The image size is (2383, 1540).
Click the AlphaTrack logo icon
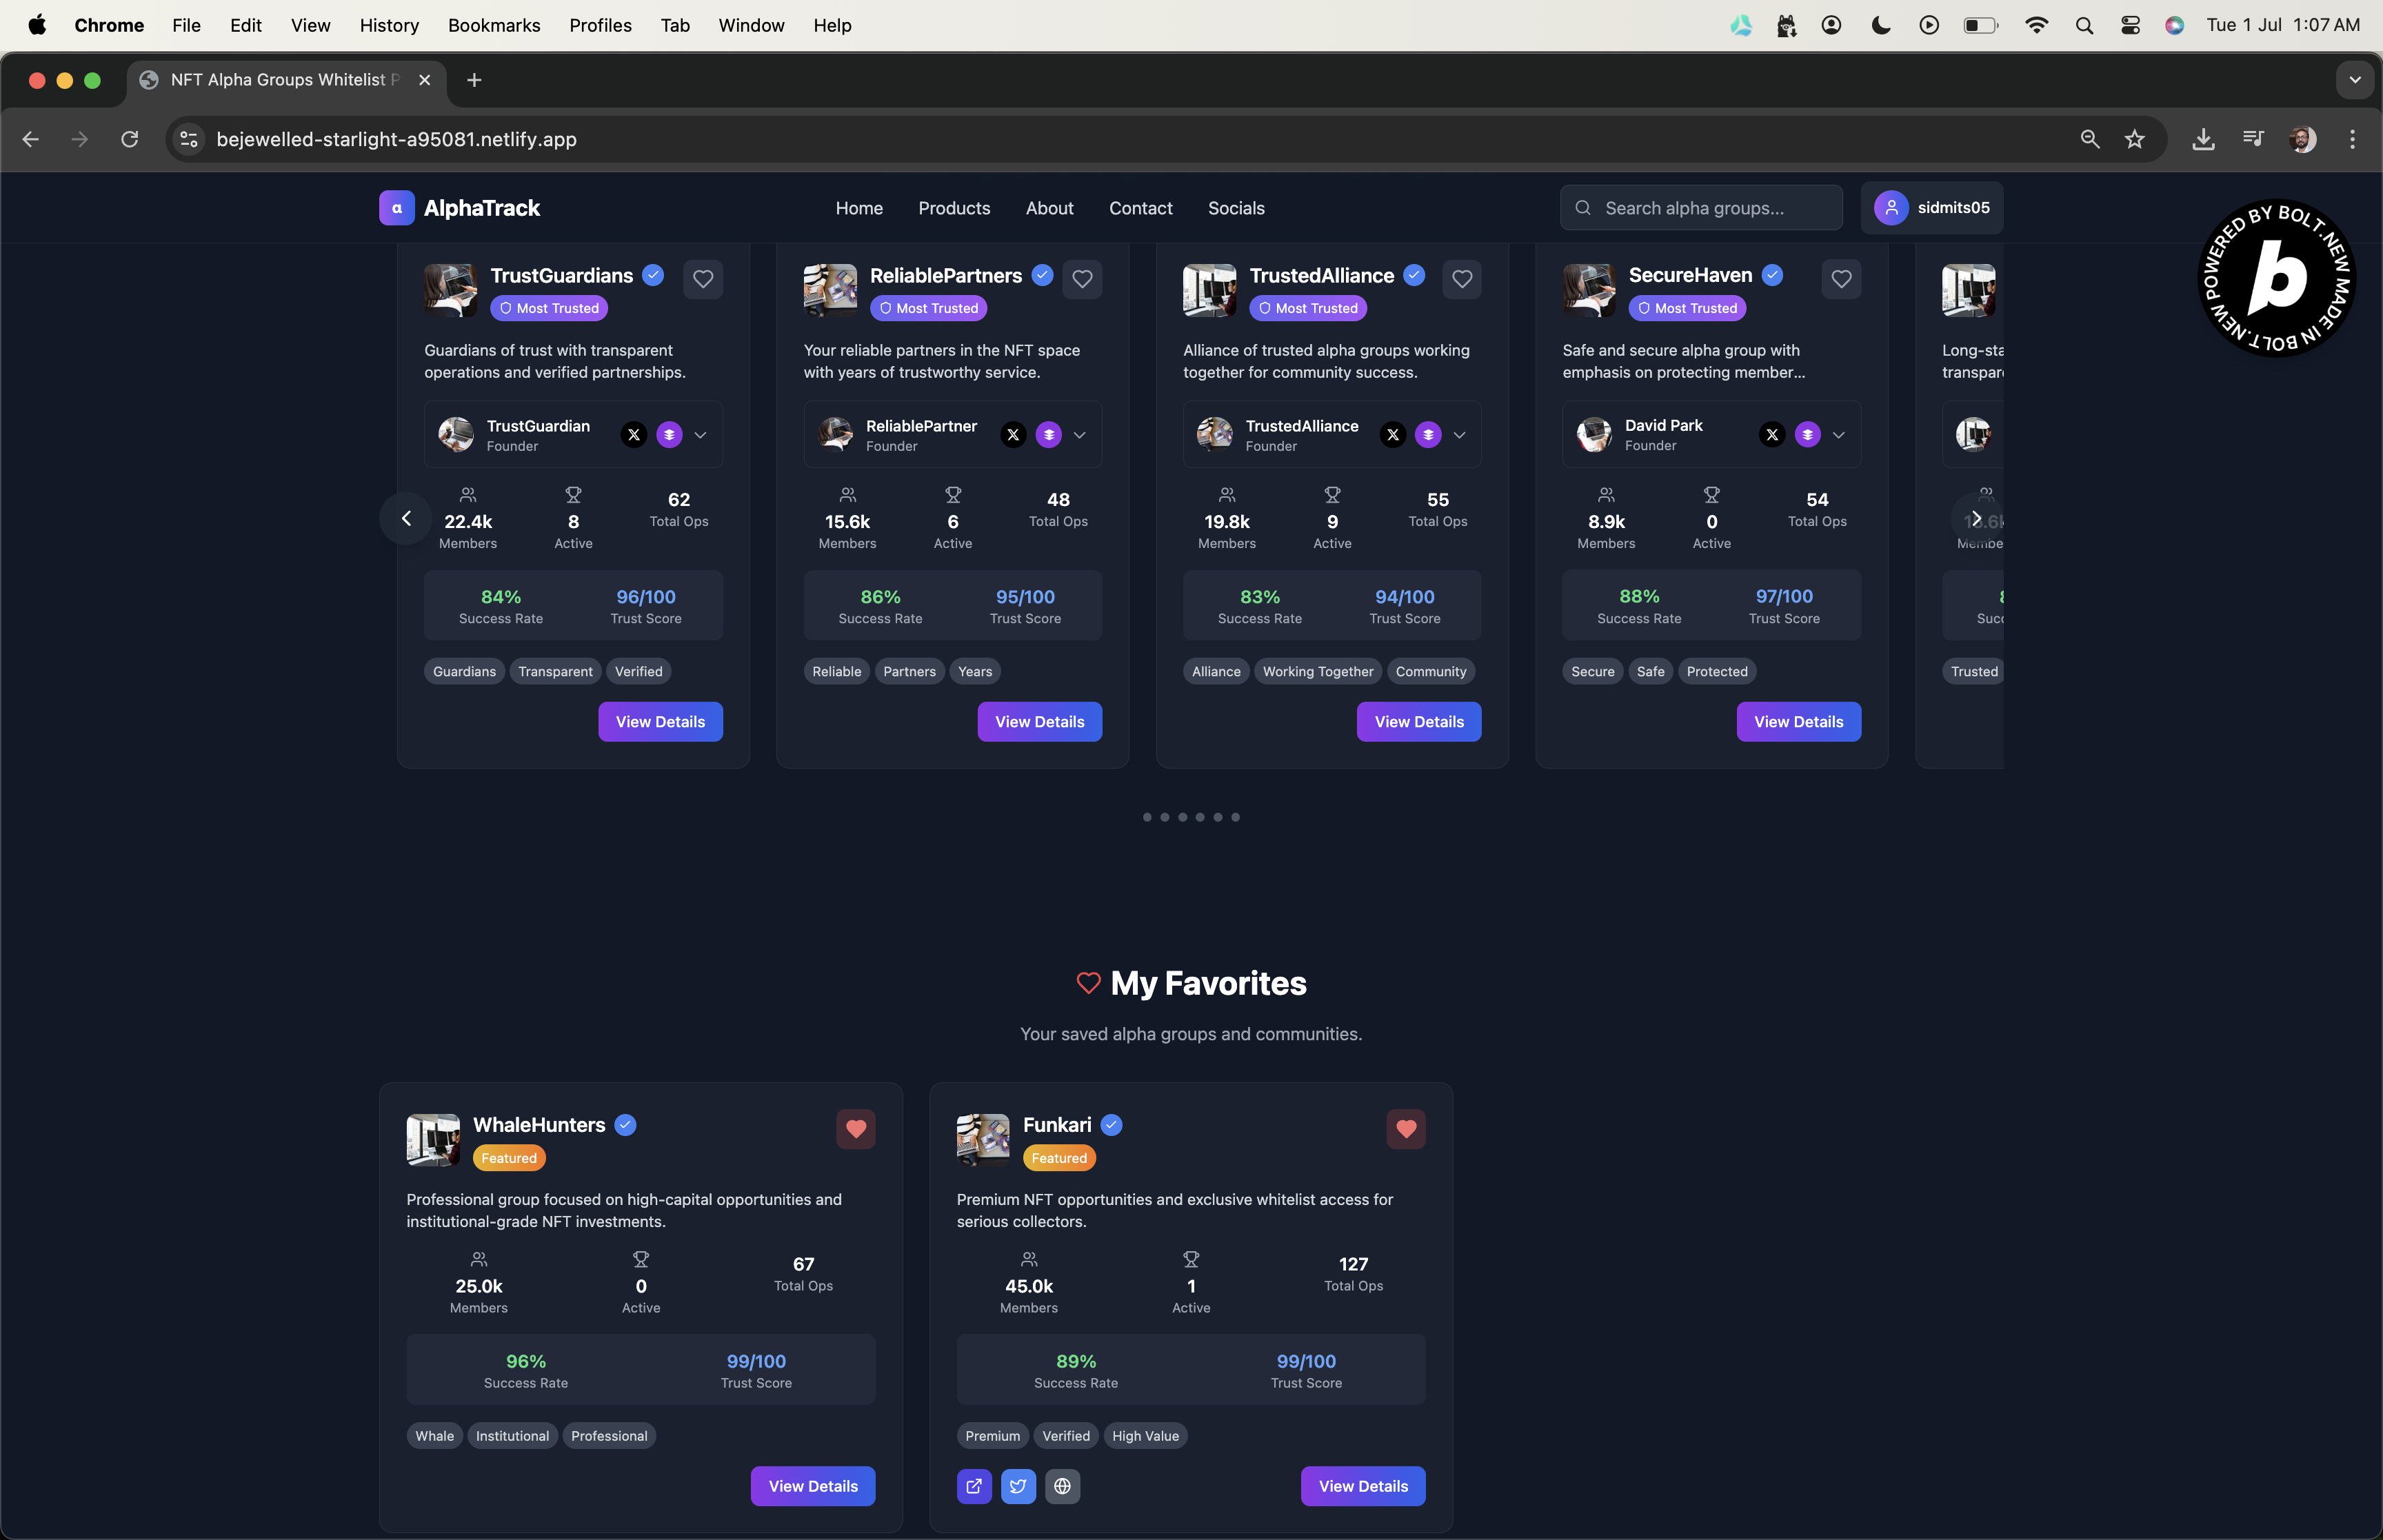coord(397,208)
